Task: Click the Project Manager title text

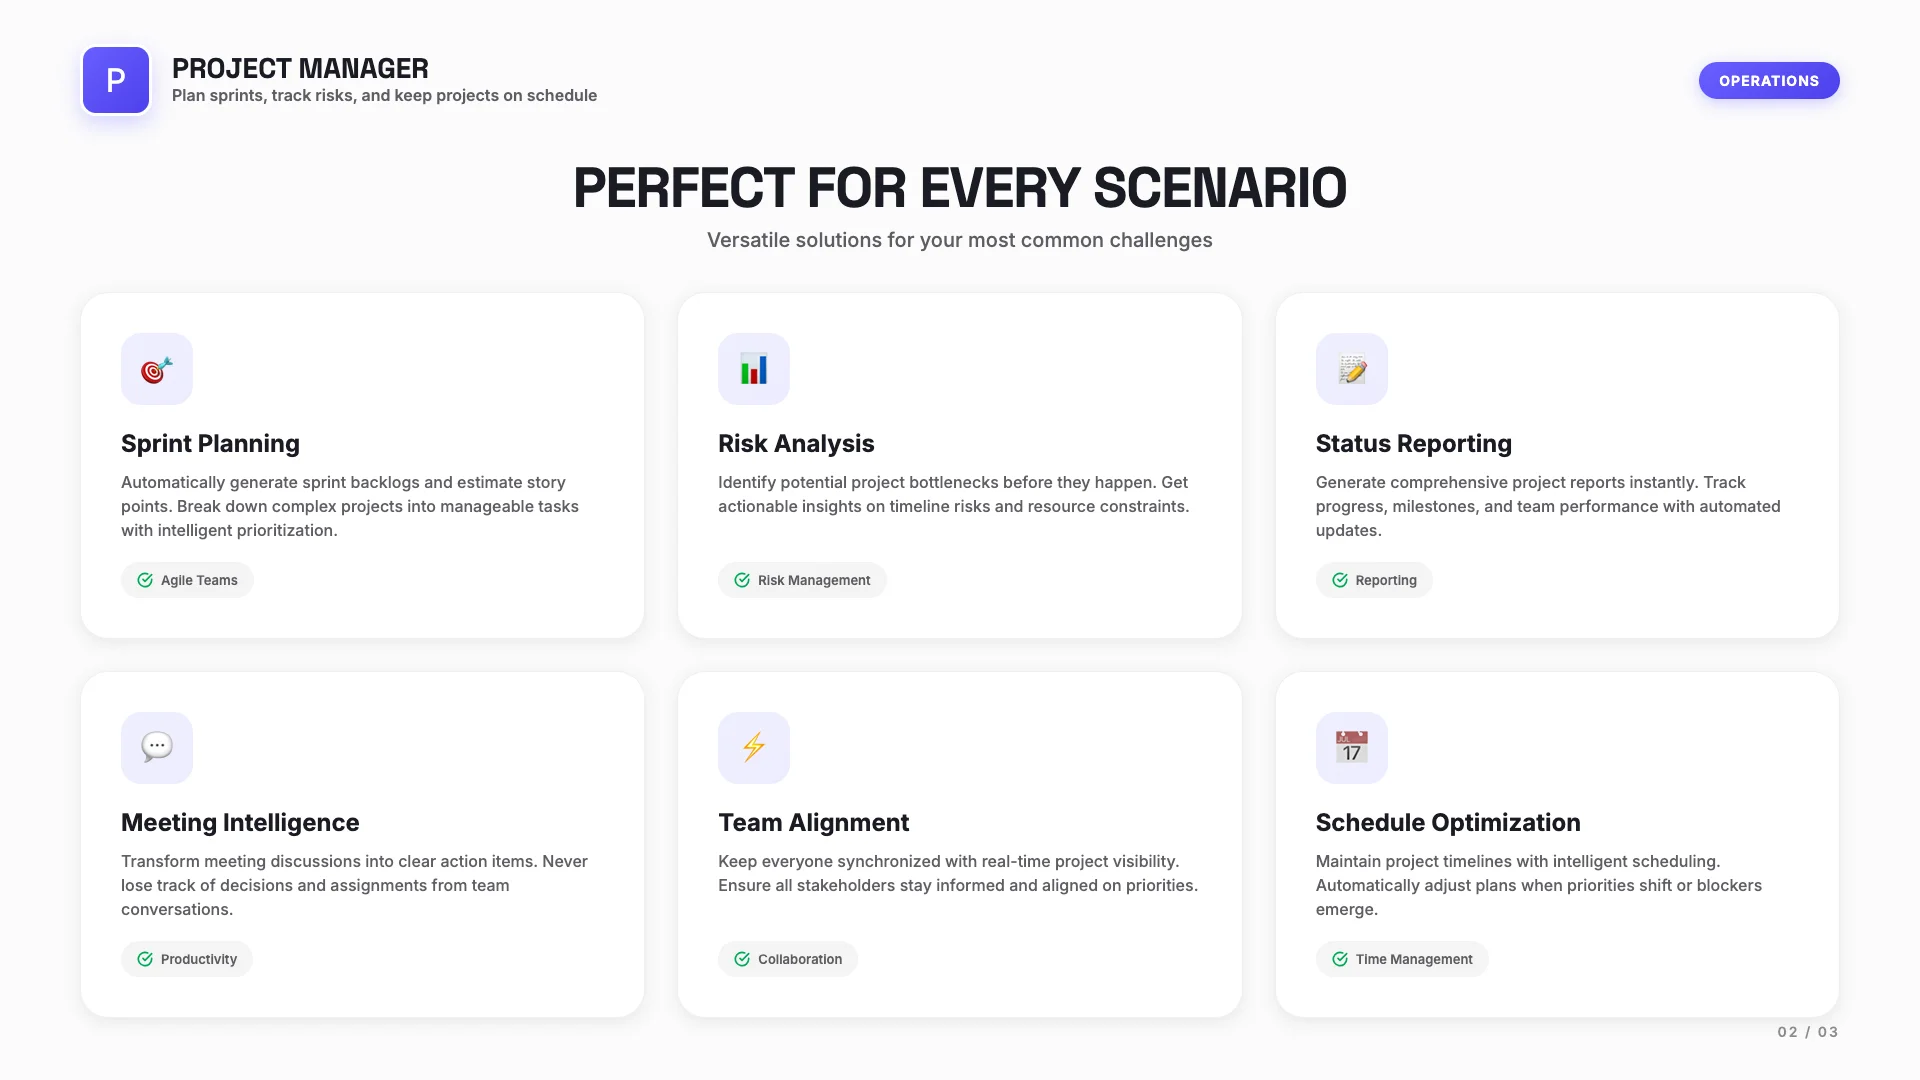Action: [x=300, y=68]
